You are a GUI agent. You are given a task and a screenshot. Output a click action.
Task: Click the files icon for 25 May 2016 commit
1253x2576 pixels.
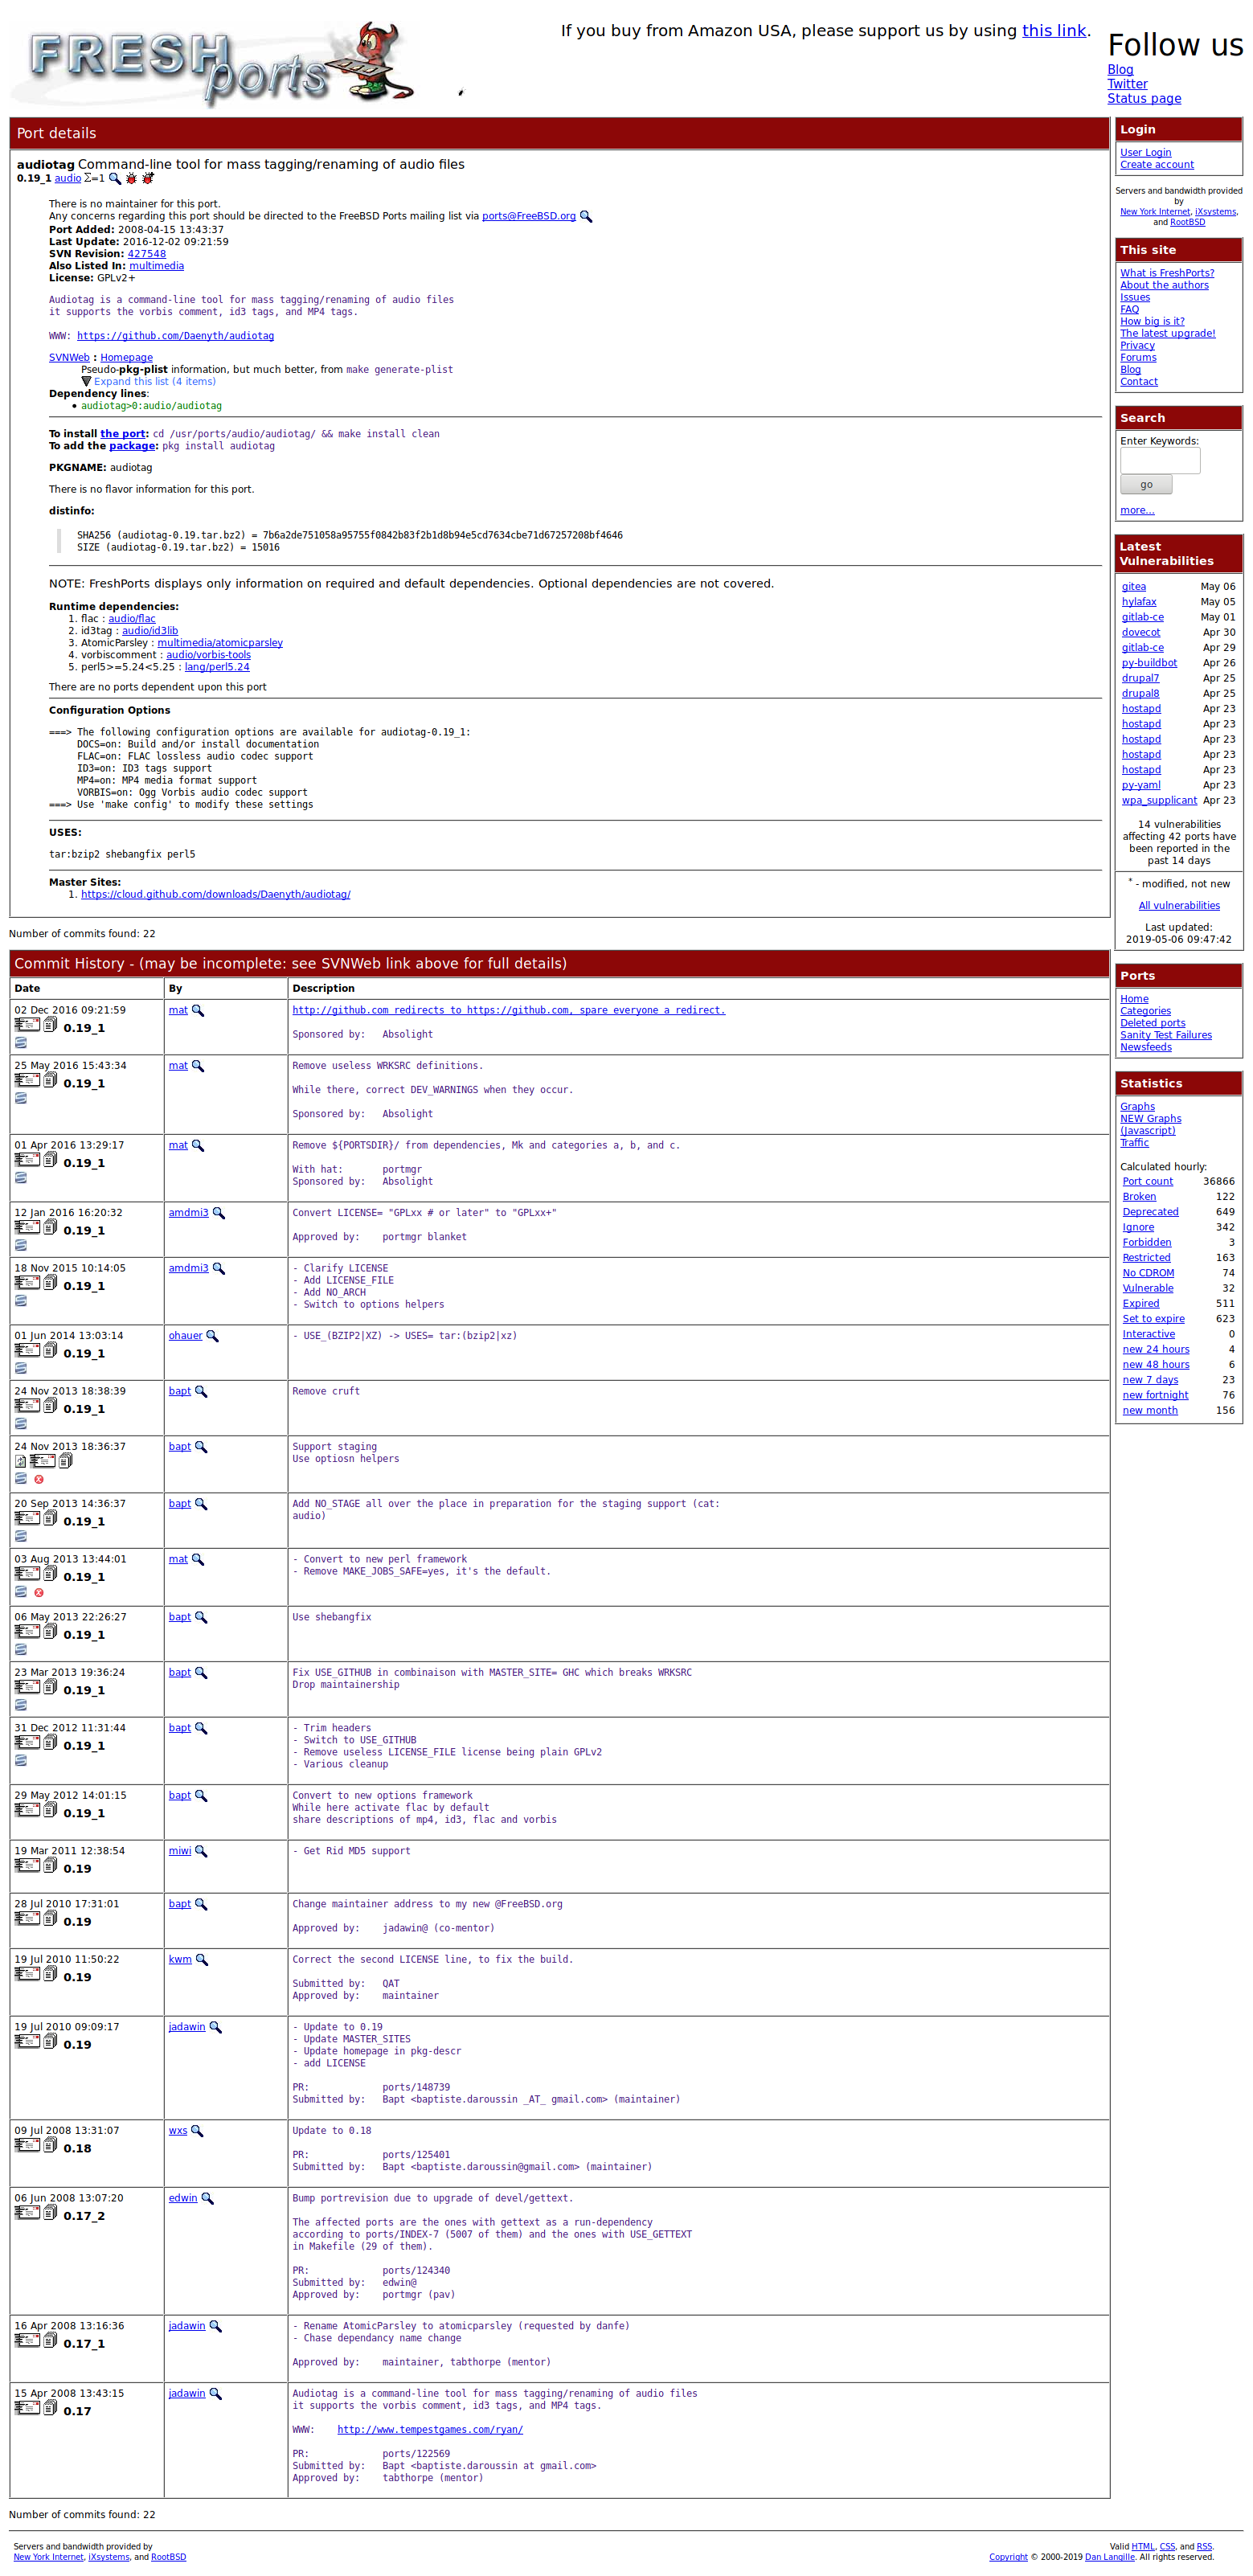[x=50, y=1080]
